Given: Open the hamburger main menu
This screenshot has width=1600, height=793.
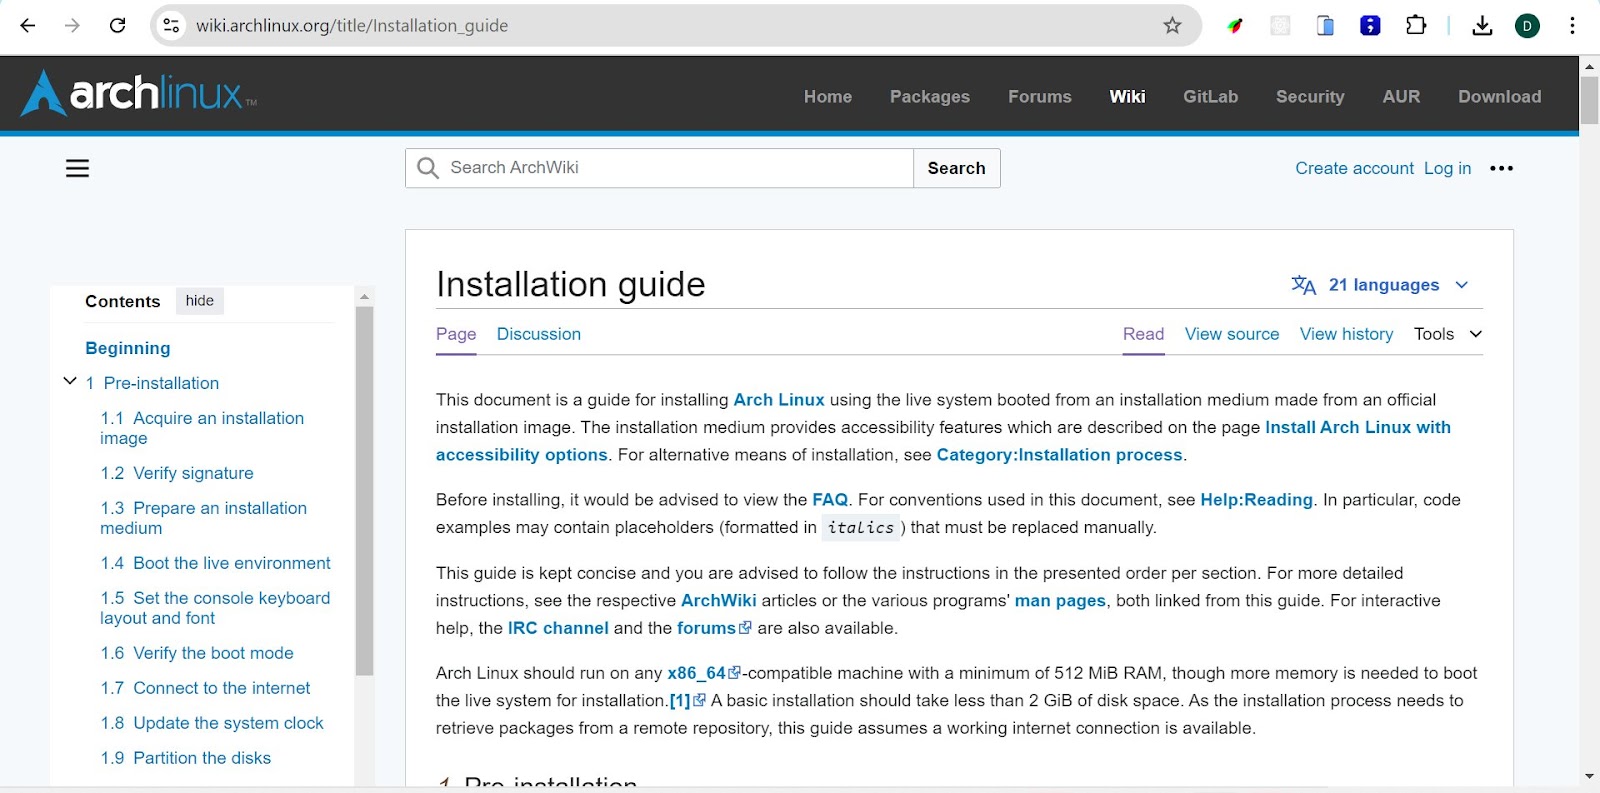Looking at the screenshot, I should pos(77,168).
